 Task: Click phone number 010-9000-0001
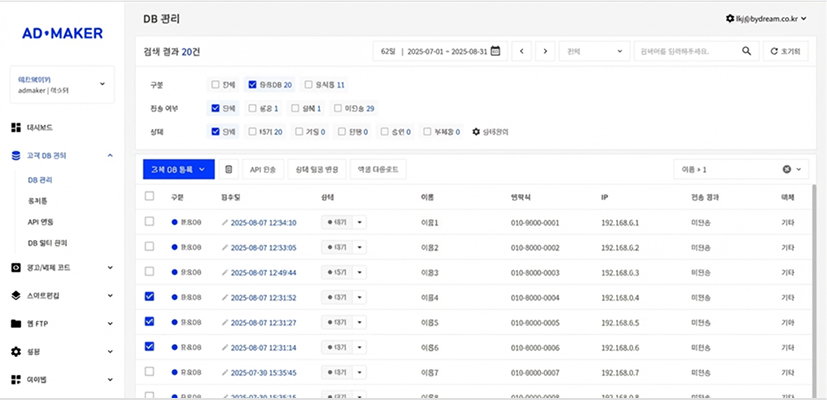(535, 223)
